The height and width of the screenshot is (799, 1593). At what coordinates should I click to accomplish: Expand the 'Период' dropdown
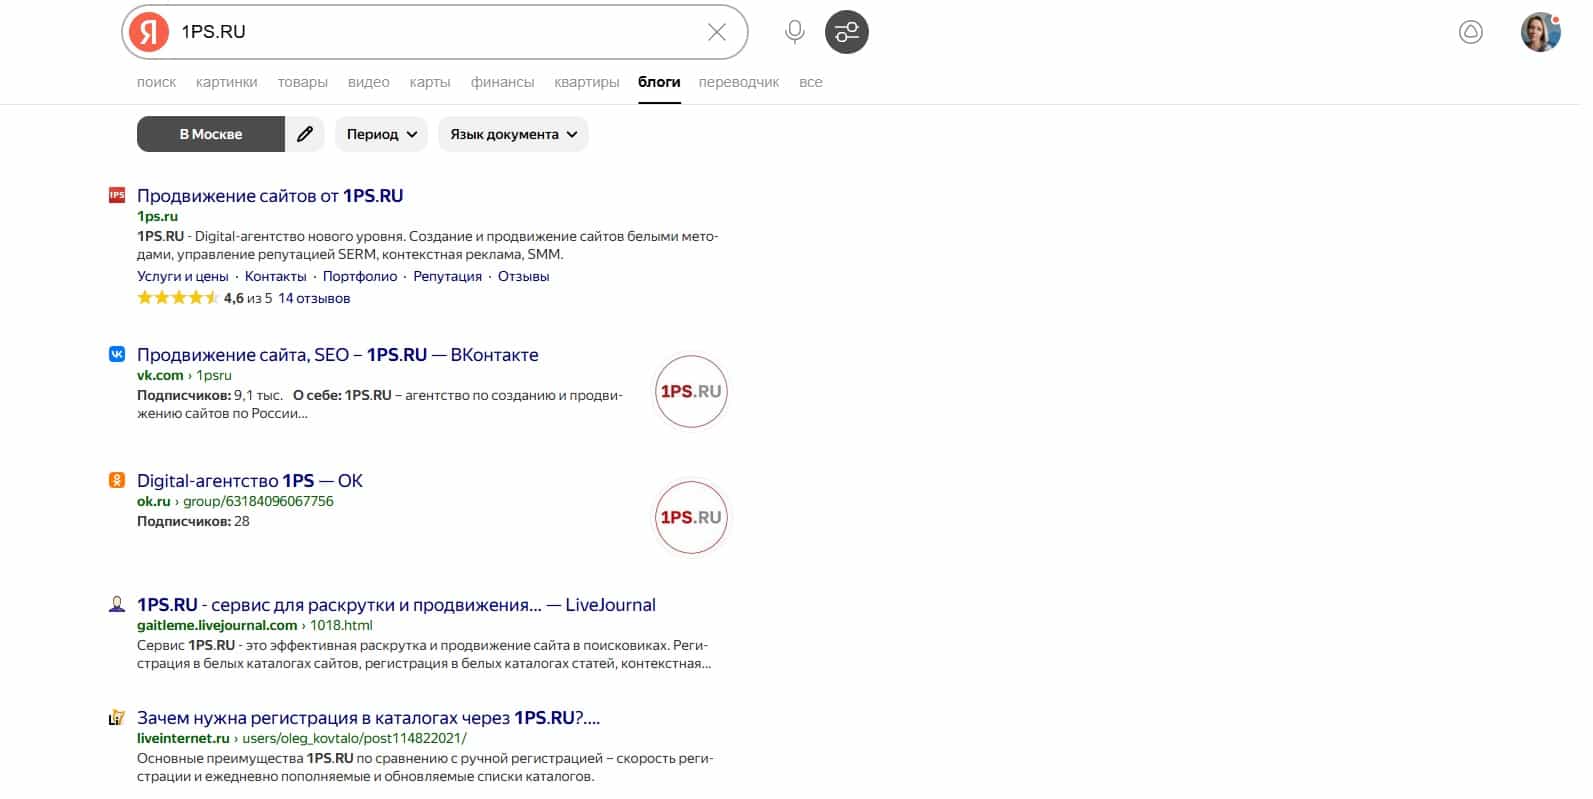(382, 134)
